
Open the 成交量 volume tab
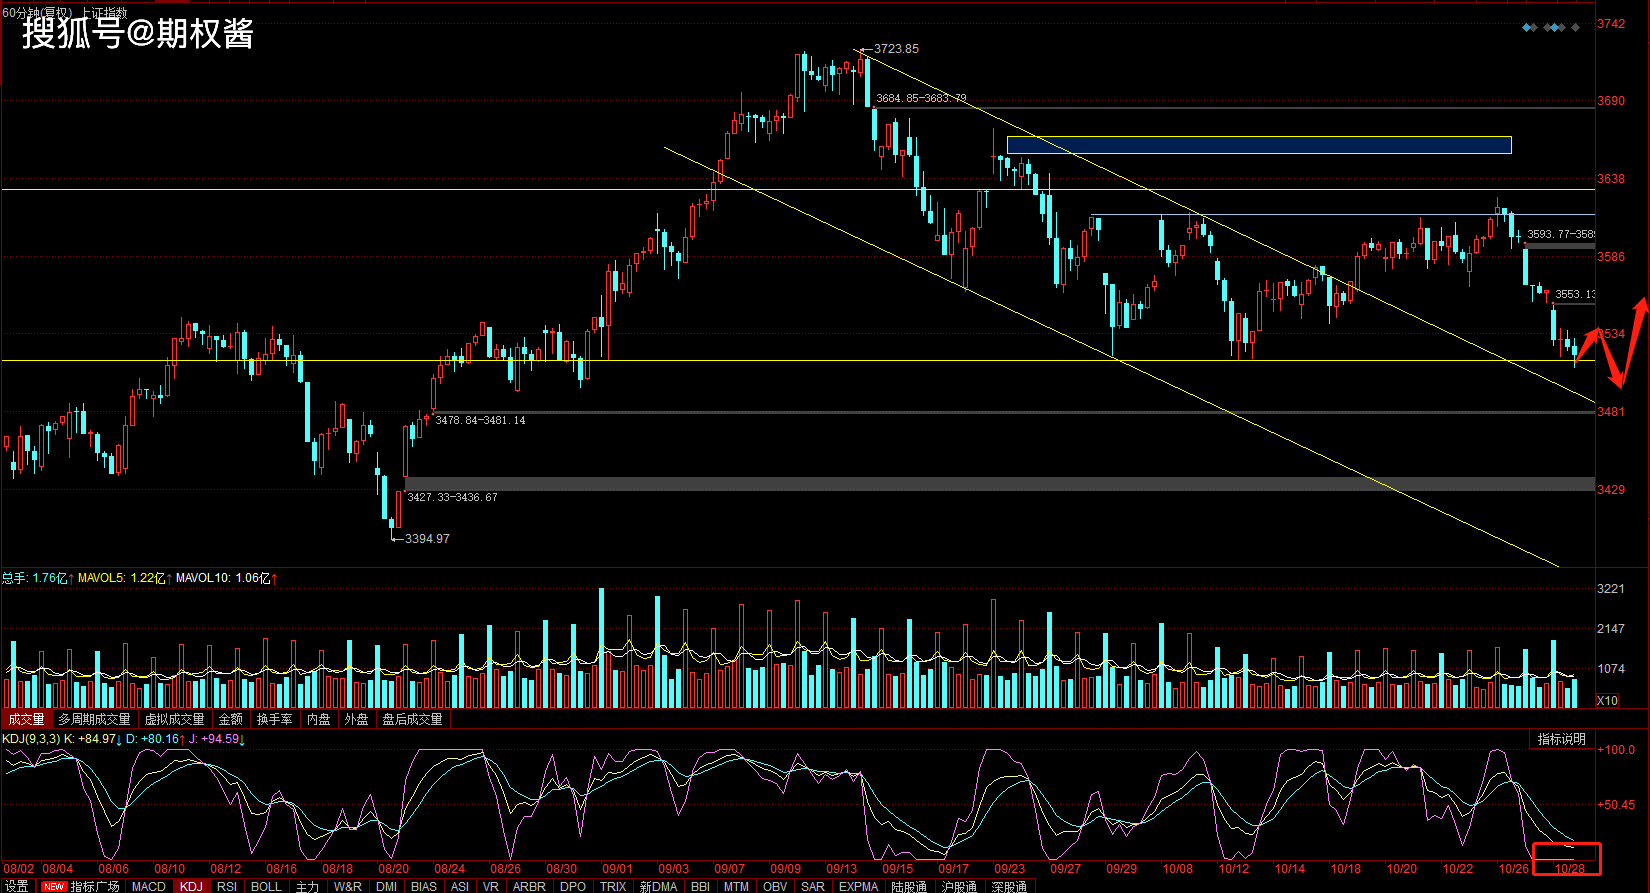coord(27,719)
